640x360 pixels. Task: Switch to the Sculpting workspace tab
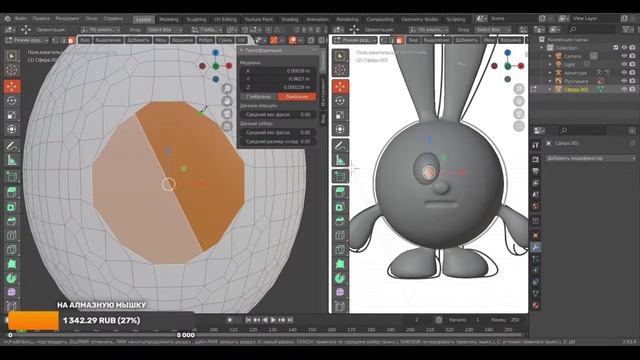(196, 19)
